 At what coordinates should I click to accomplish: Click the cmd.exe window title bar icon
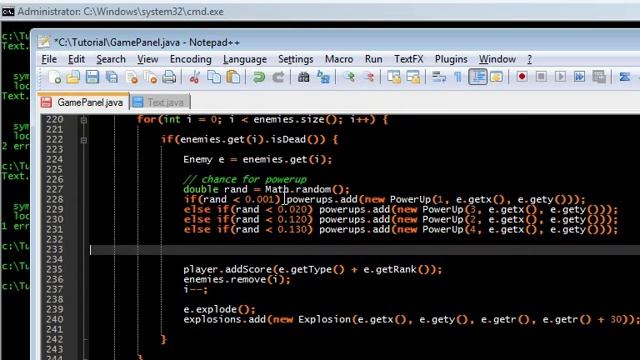tap(8, 11)
